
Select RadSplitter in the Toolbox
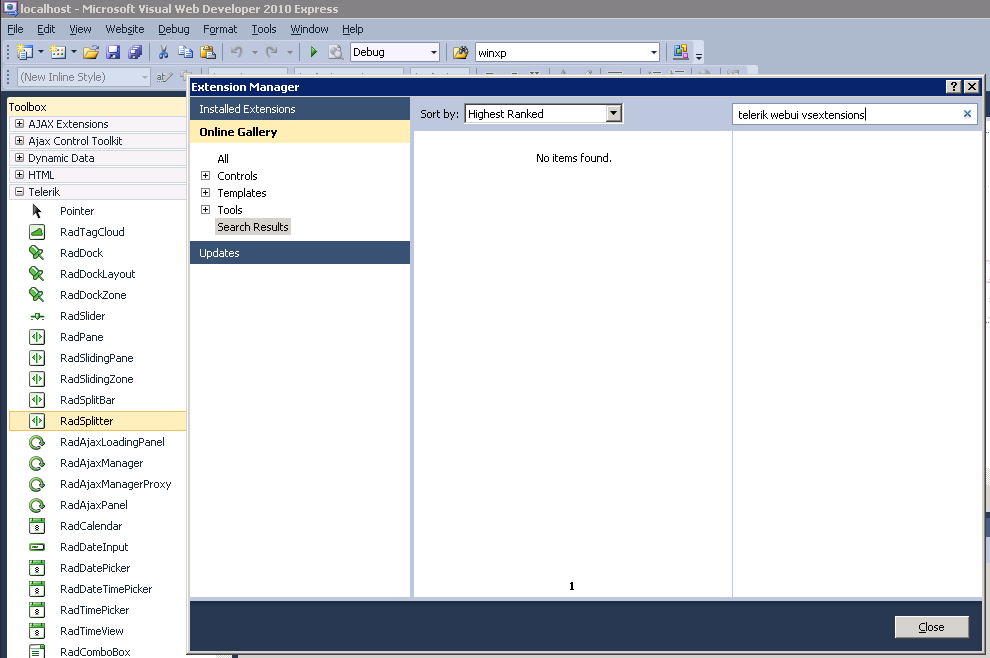click(98, 421)
